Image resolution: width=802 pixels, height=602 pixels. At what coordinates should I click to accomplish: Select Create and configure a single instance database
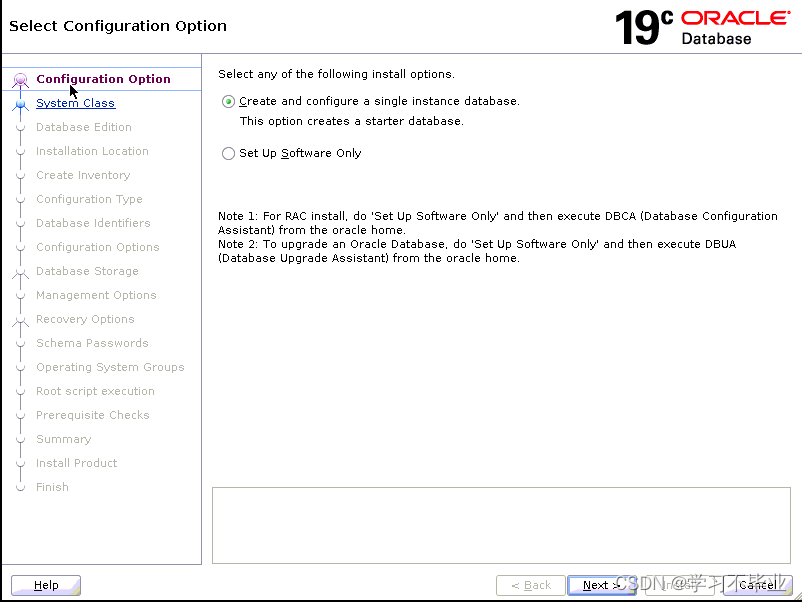point(228,101)
